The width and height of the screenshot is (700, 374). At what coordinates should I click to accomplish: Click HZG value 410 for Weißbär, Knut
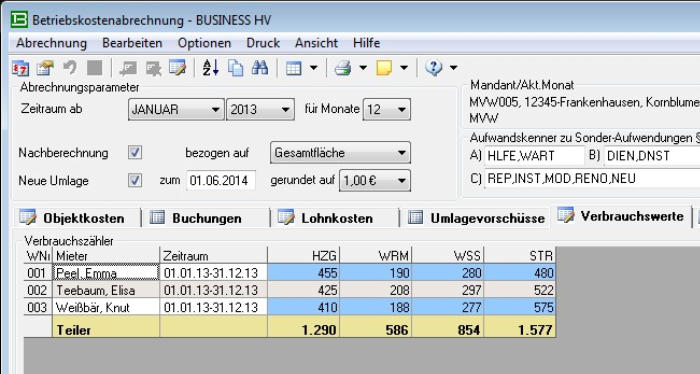[304, 307]
